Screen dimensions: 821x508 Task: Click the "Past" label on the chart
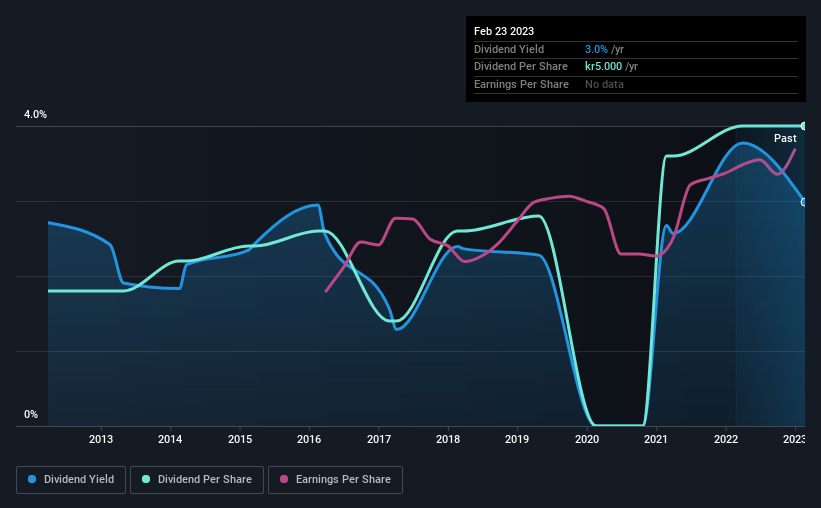click(785, 138)
